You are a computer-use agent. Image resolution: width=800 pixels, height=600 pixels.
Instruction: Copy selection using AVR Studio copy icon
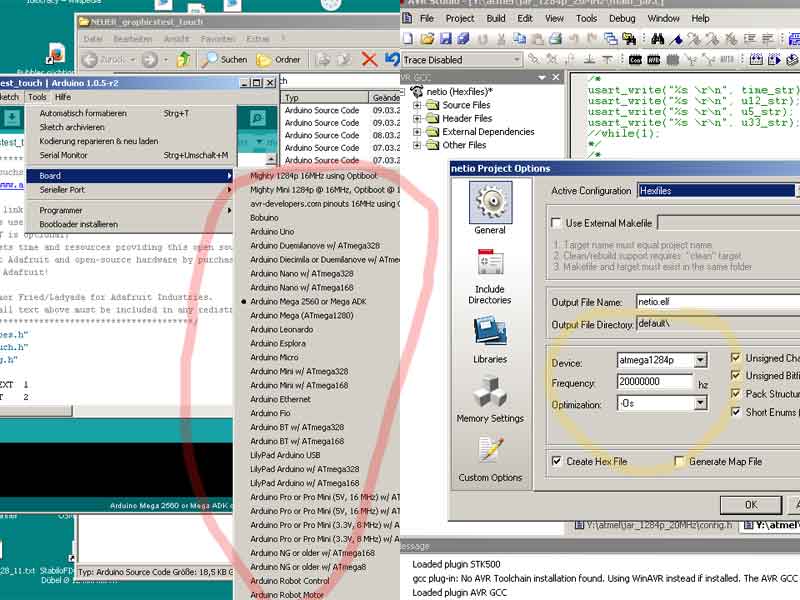coord(519,38)
